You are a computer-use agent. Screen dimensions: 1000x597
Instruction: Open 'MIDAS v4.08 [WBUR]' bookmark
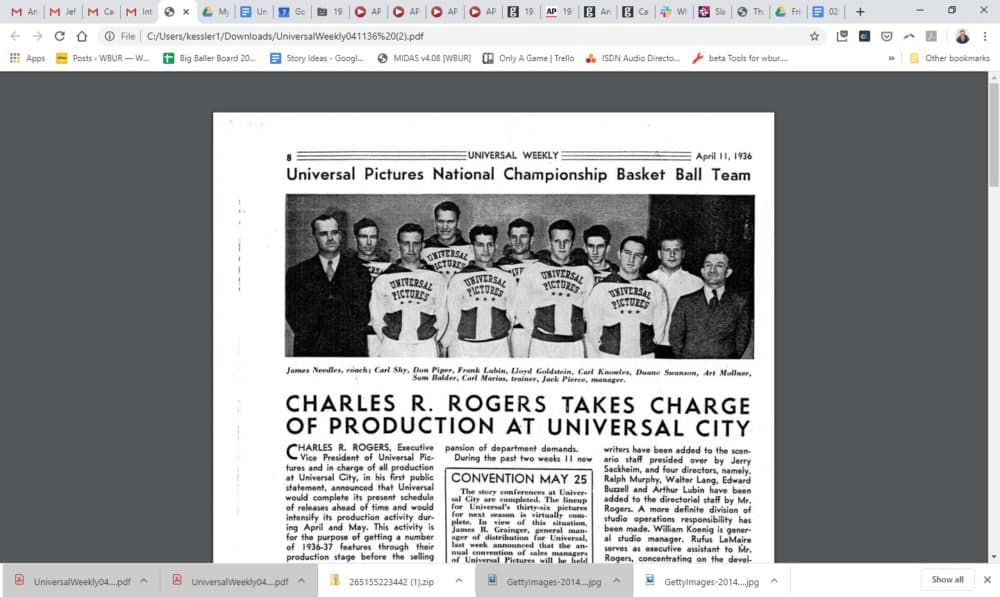coord(424,58)
